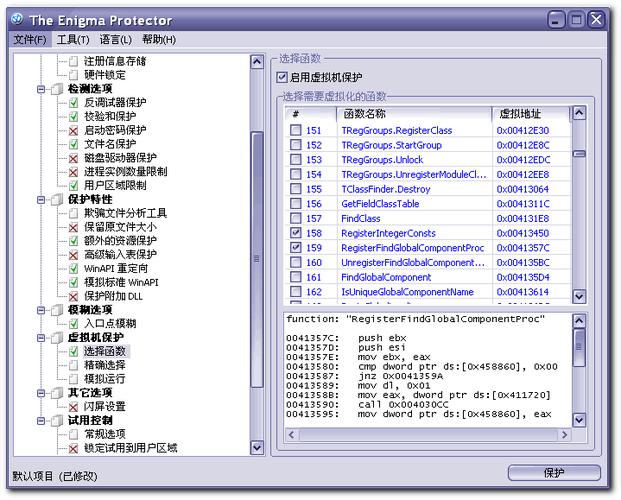The image size is (621, 500).
Task: Collapse the 模糊选项 tree node
Action: [x=41, y=310]
